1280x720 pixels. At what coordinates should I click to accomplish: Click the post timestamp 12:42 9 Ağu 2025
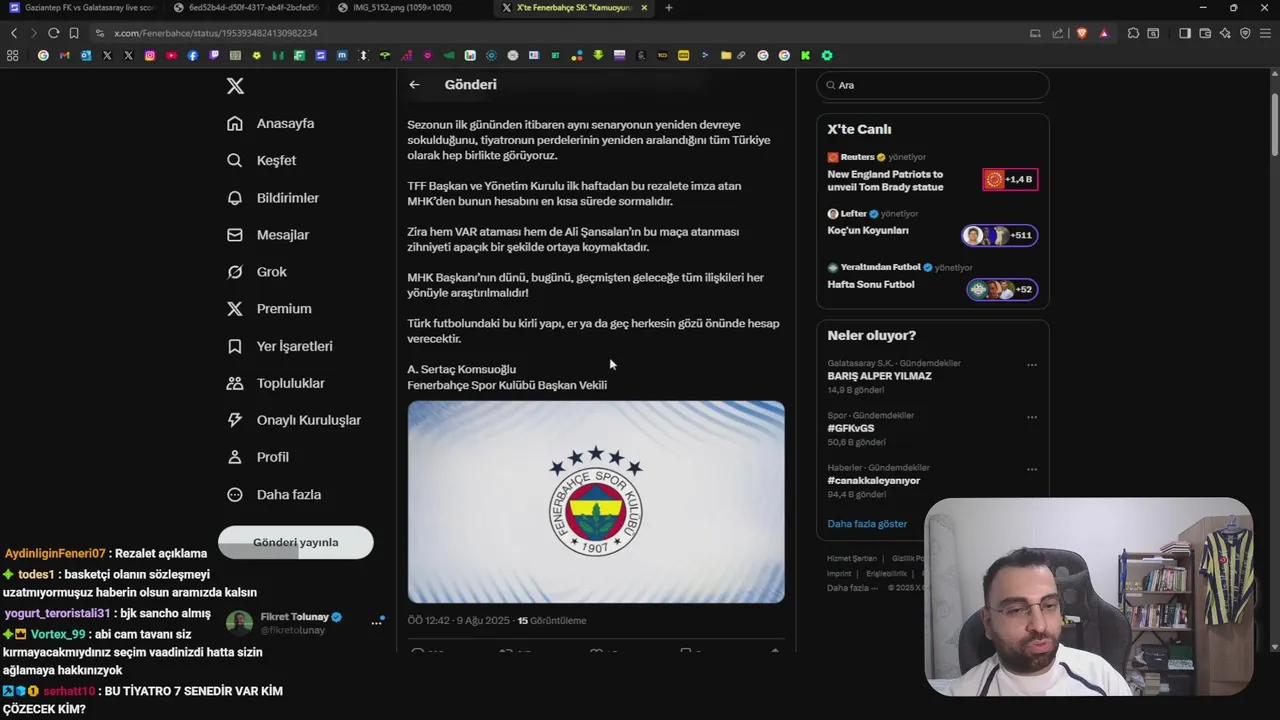[x=458, y=620]
